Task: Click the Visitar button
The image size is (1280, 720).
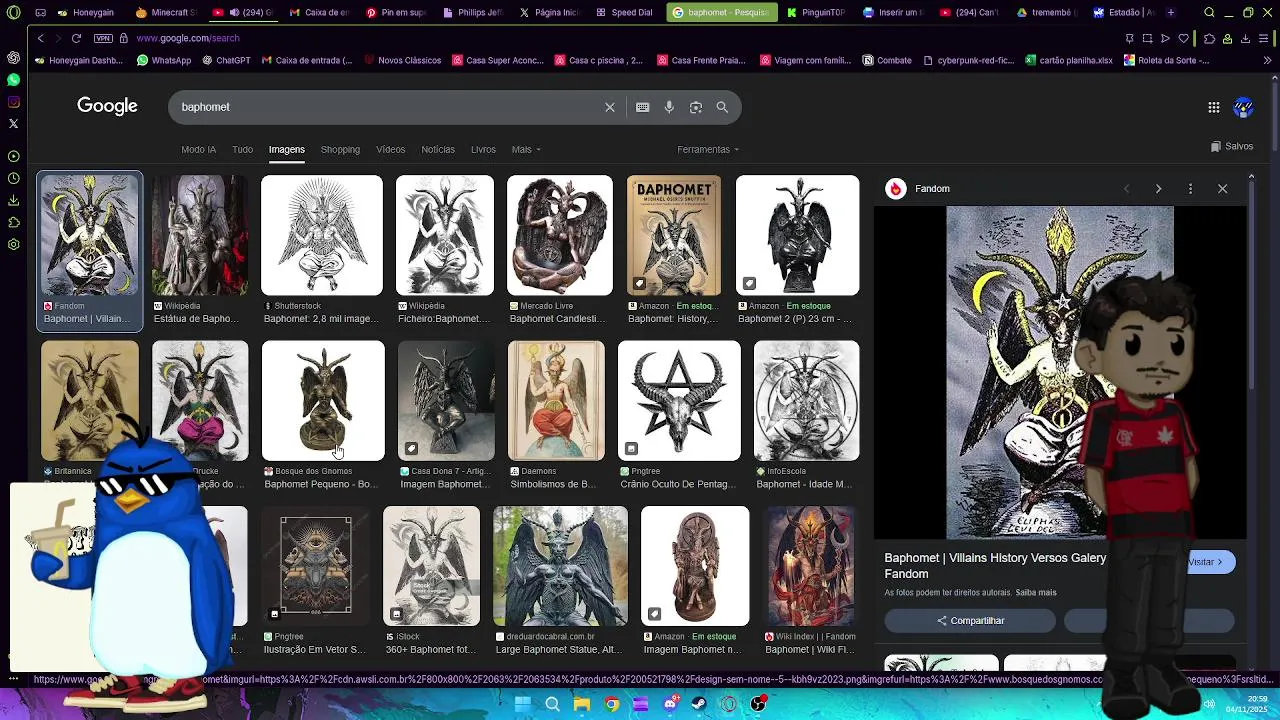Action: tap(1208, 562)
